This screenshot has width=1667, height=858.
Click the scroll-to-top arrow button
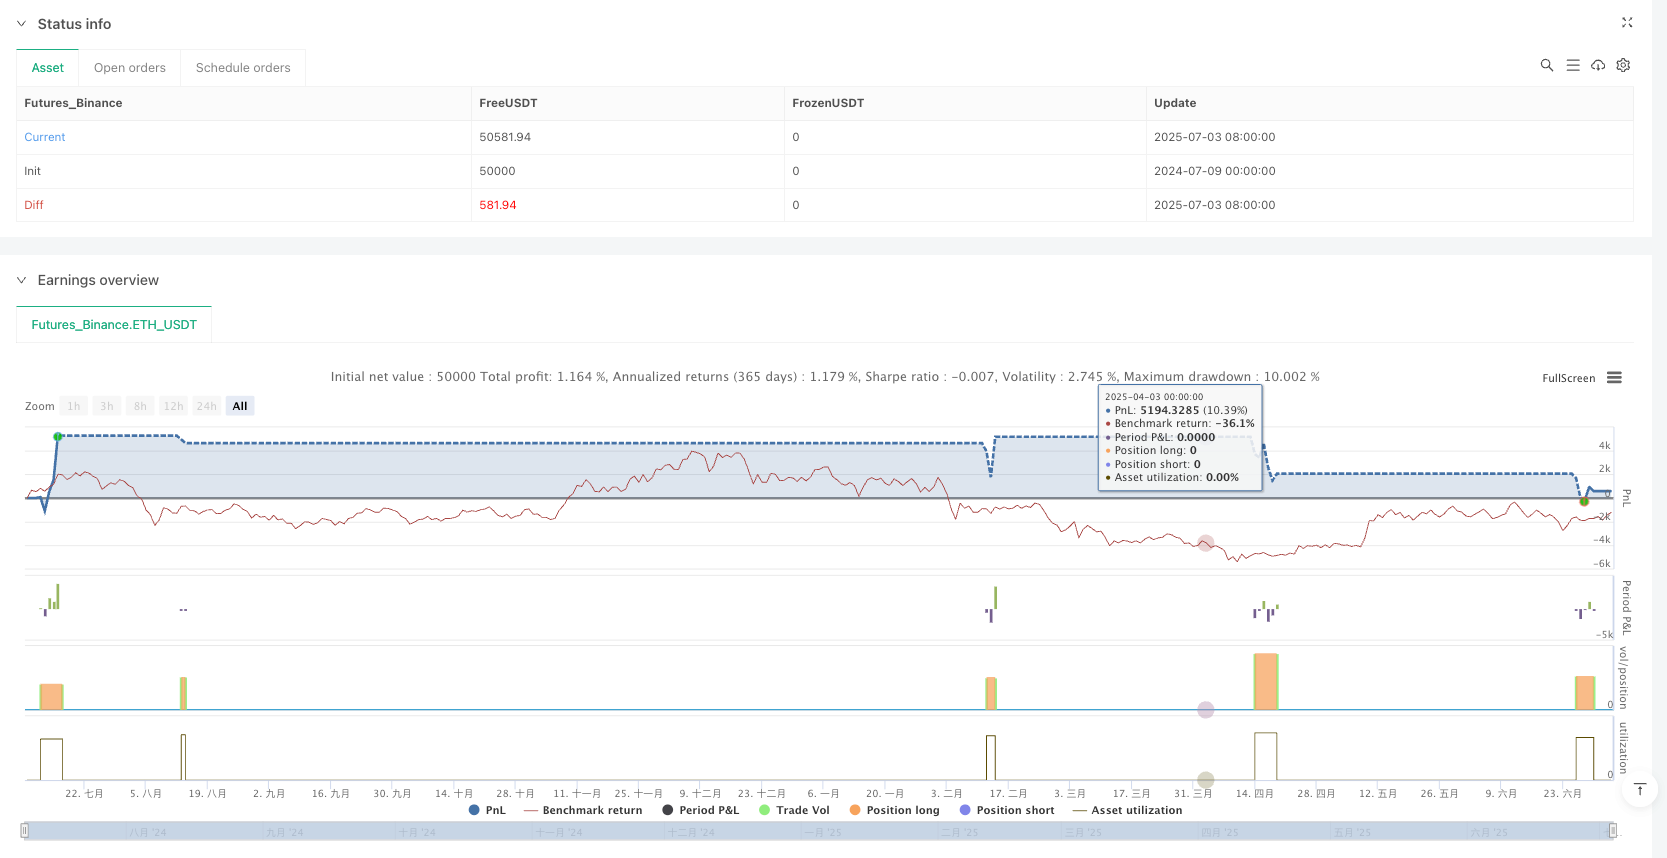point(1639,790)
